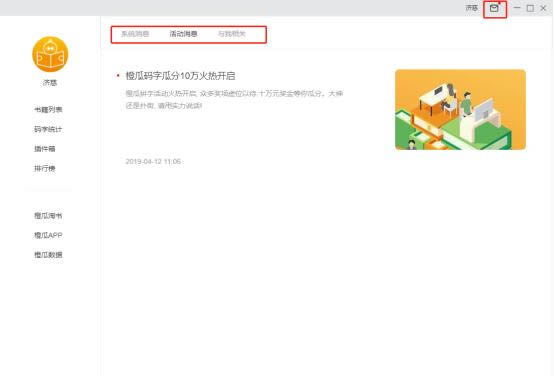Screen dimensions: 554x378
Task: Click the user name below the avatar
Action: pyautogui.click(x=50, y=83)
